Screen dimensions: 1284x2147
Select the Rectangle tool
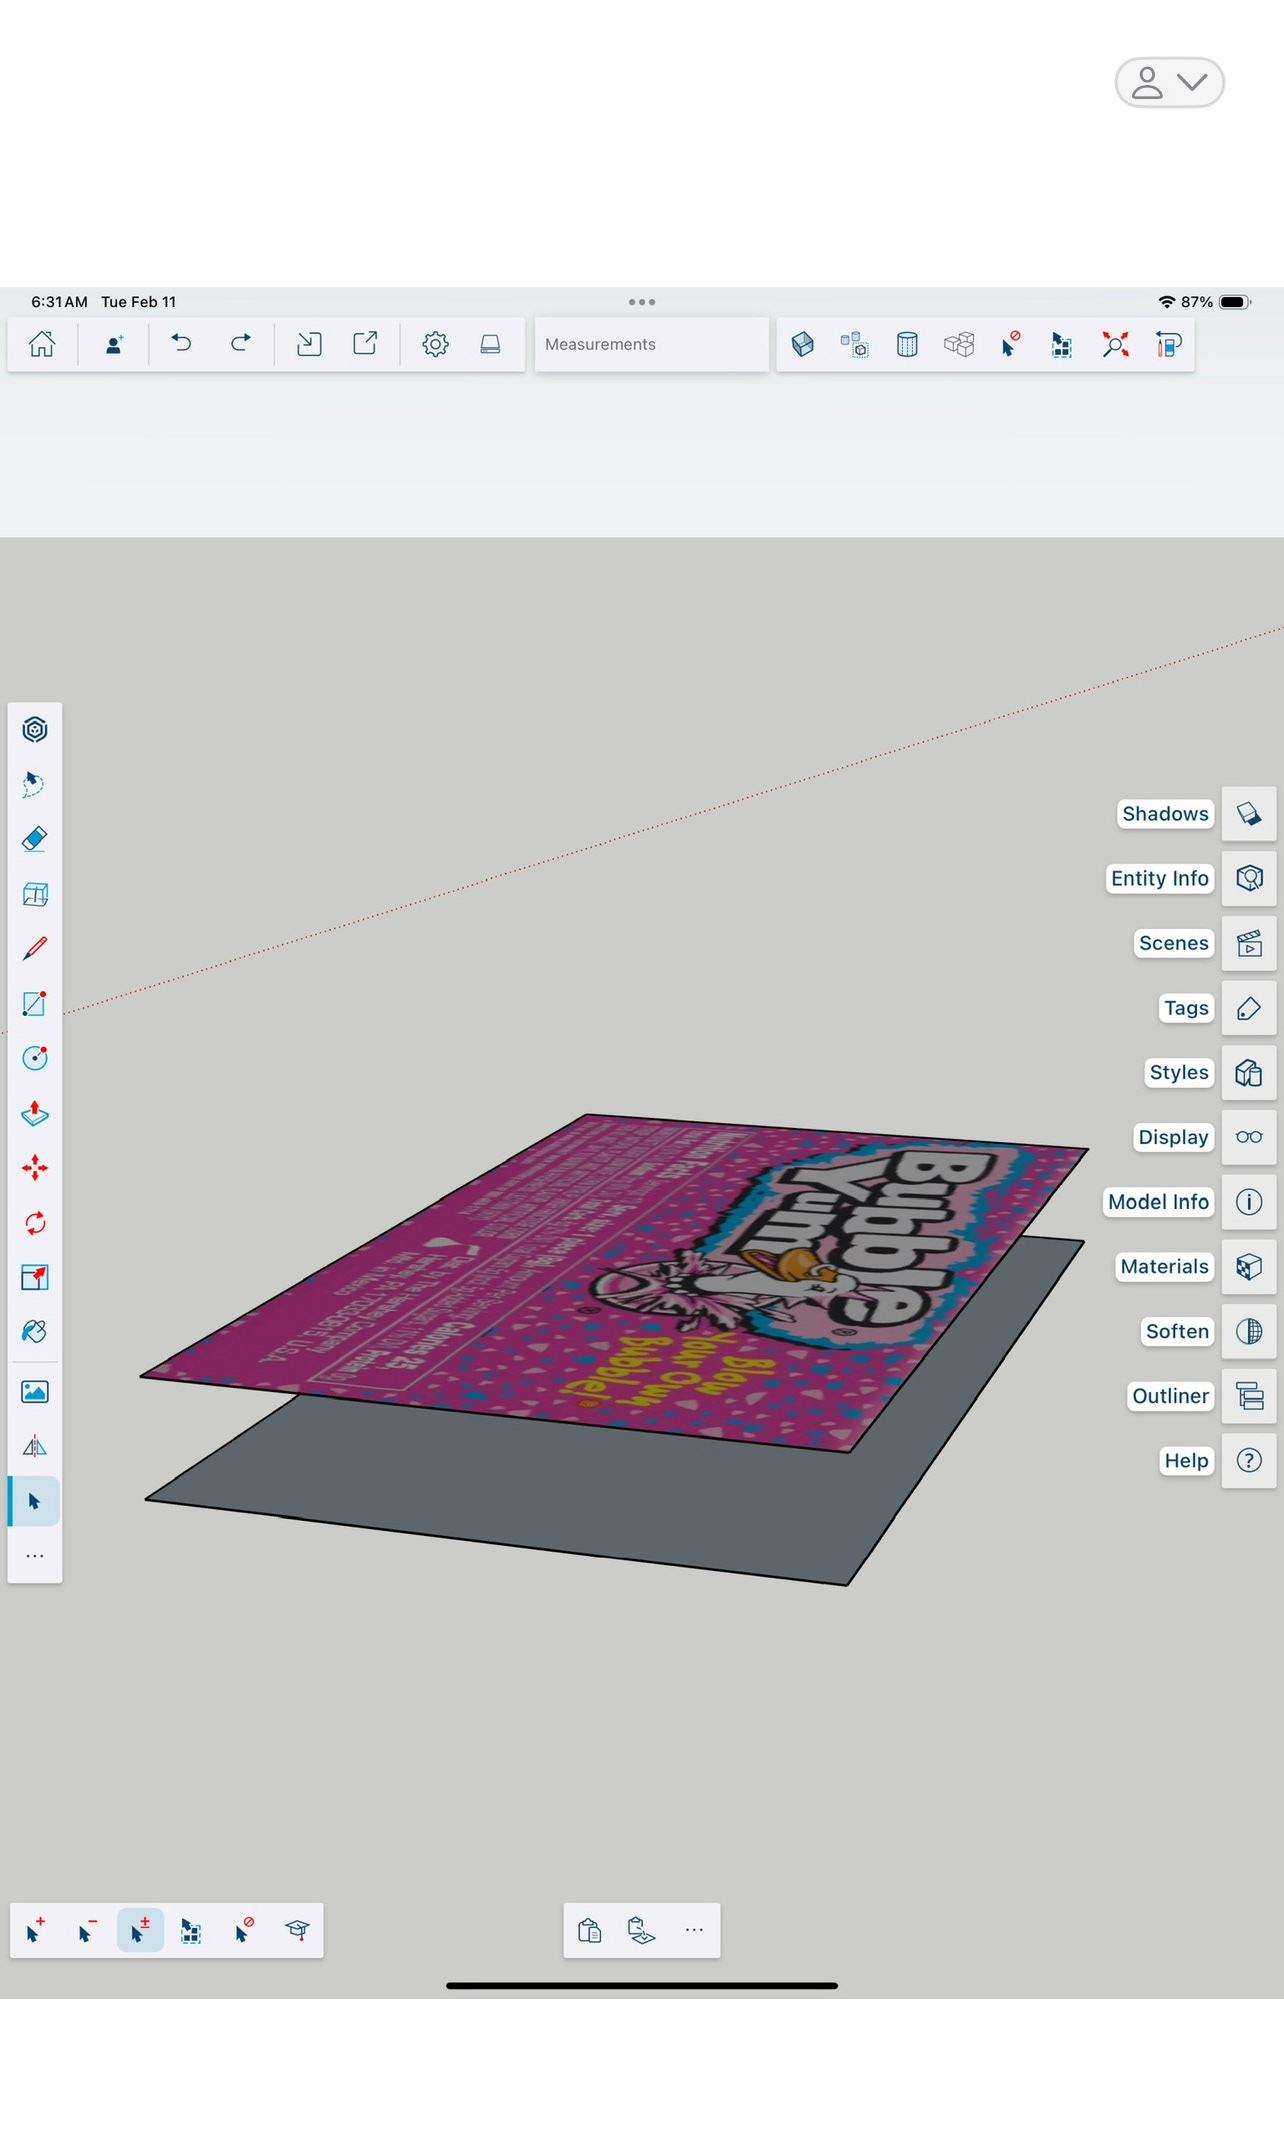pyautogui.click(x=35, y=1003)
